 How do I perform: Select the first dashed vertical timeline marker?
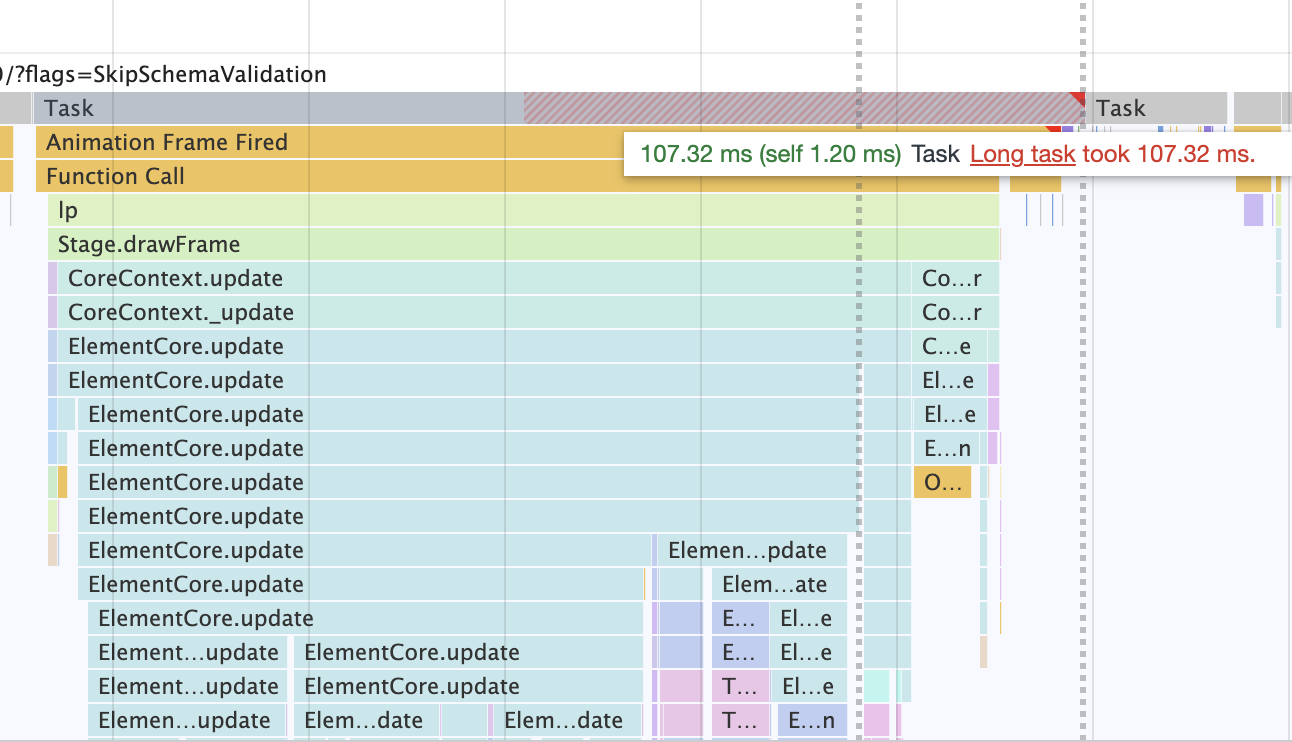[x=858, y=400]
